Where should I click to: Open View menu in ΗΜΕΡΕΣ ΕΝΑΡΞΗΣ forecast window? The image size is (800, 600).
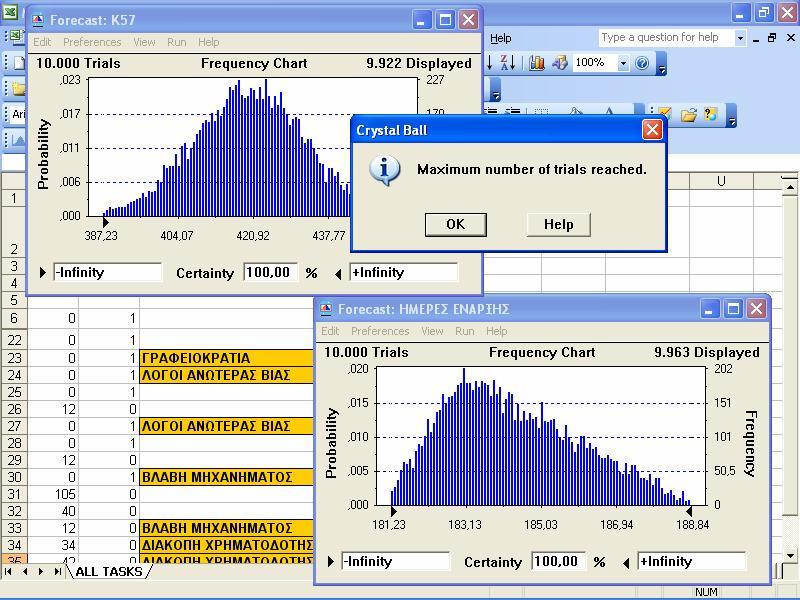tap(432, 331)
